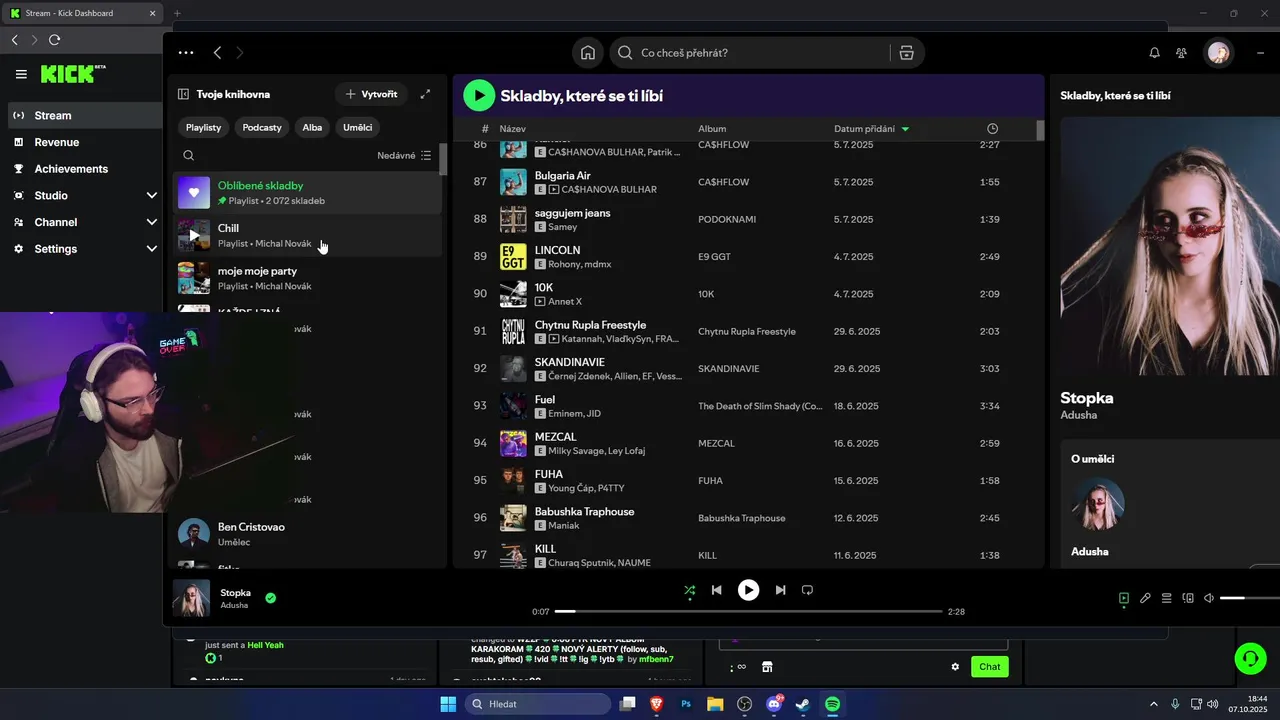Click Babushka Traphouse album link
This screenshot has height=720, width=1280.
(741, 518)
